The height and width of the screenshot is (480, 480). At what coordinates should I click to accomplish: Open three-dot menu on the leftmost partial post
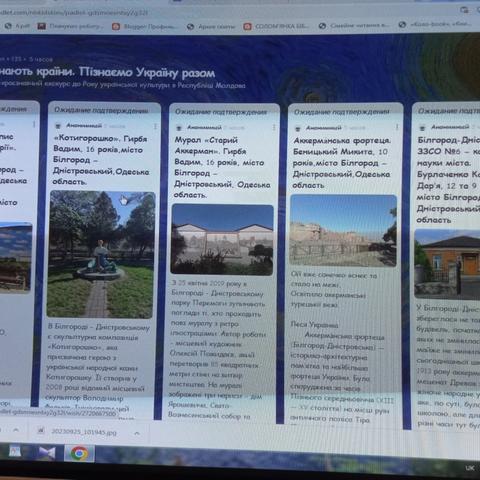[34, 124]
